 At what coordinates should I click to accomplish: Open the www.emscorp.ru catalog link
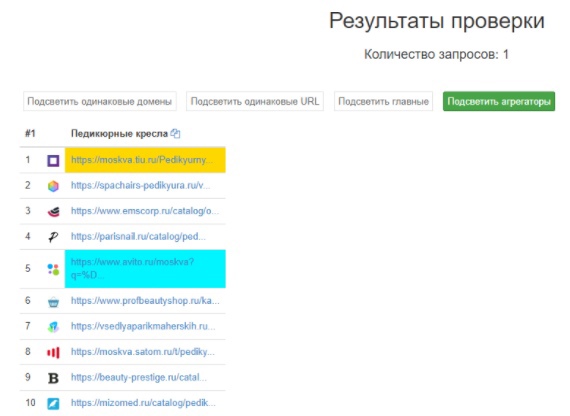(145, 211)
